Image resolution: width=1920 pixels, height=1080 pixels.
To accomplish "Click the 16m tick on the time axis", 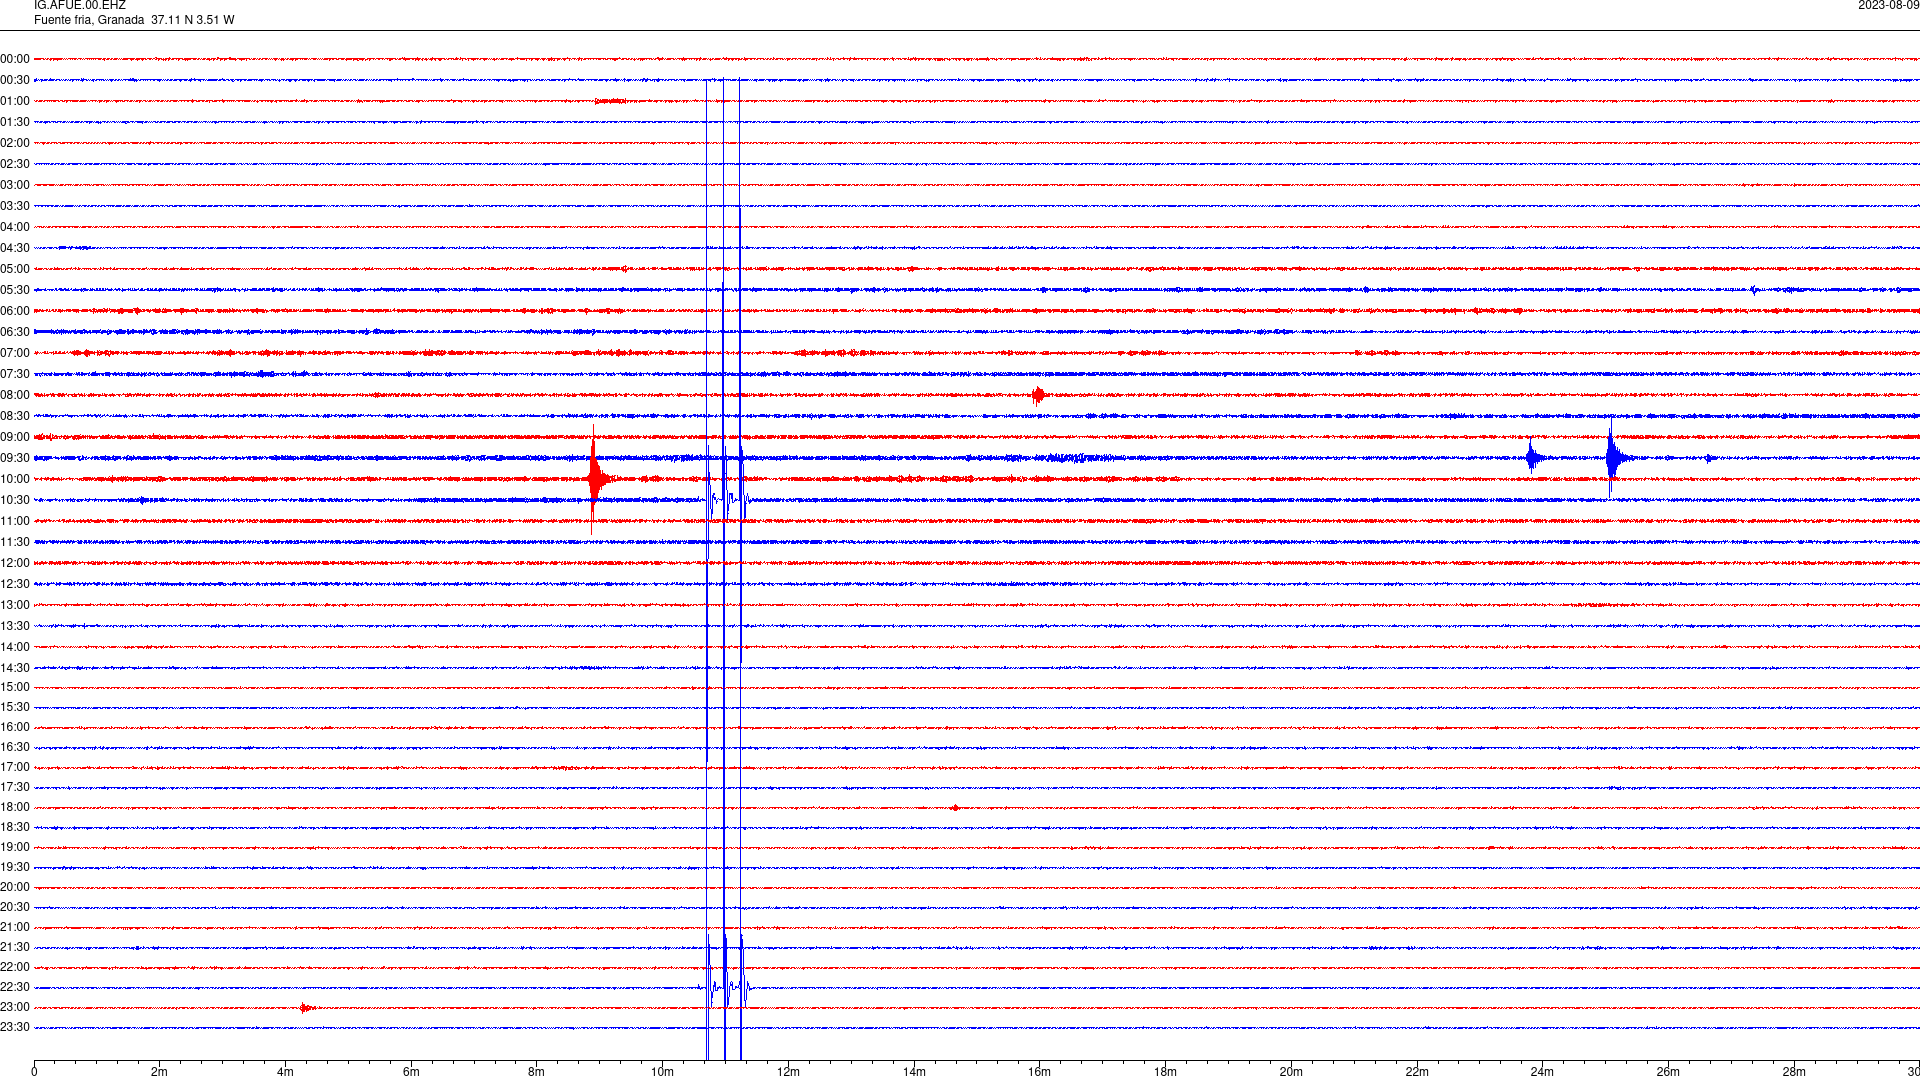I will (x=1039, y=1072).
